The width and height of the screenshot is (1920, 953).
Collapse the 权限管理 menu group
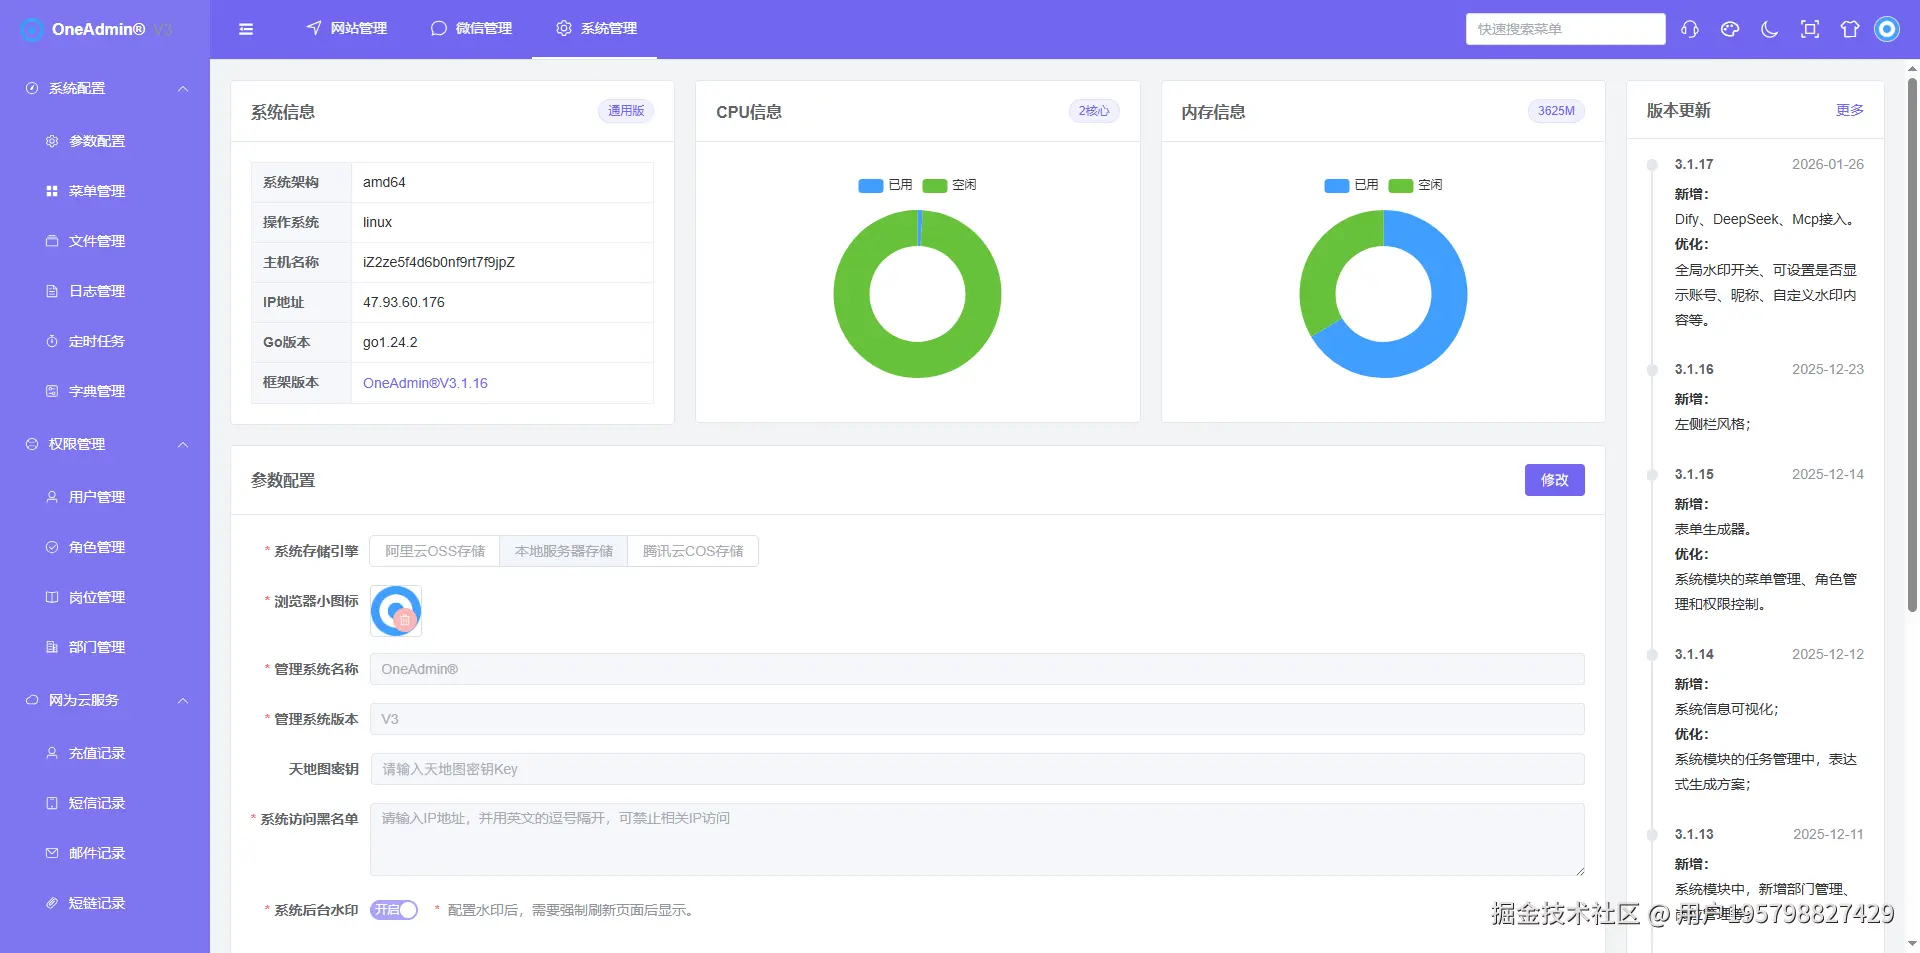coord(104,444)
